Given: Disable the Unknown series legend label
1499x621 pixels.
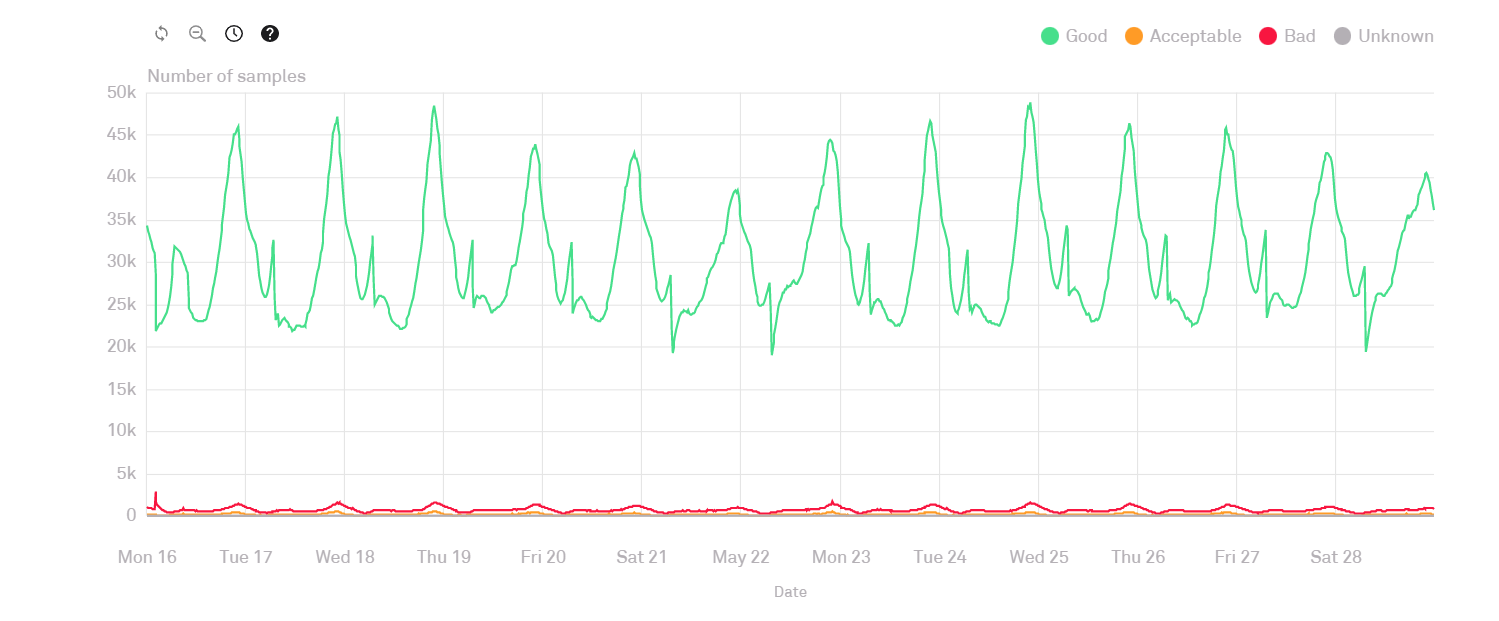Looking at the screenshot, I should click(1395, 37).
